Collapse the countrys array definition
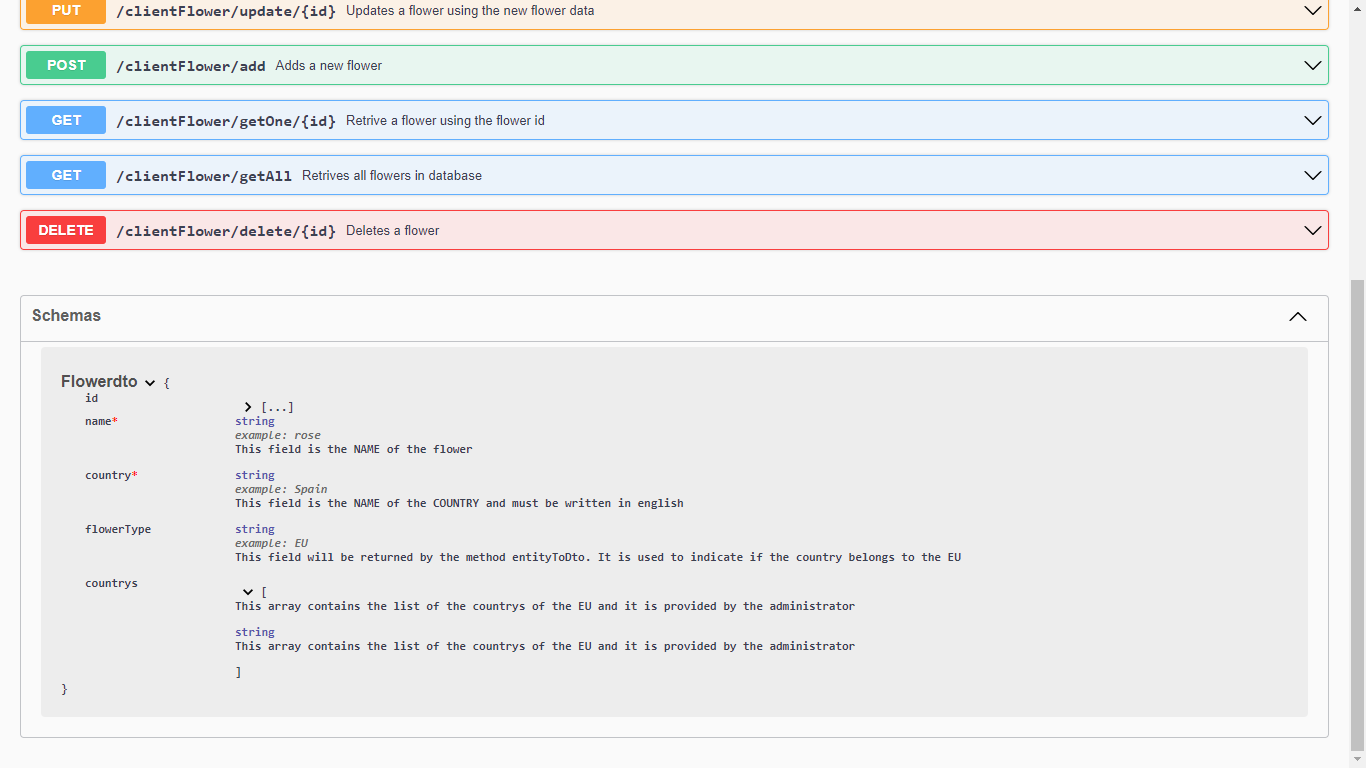 pos(247,591)
